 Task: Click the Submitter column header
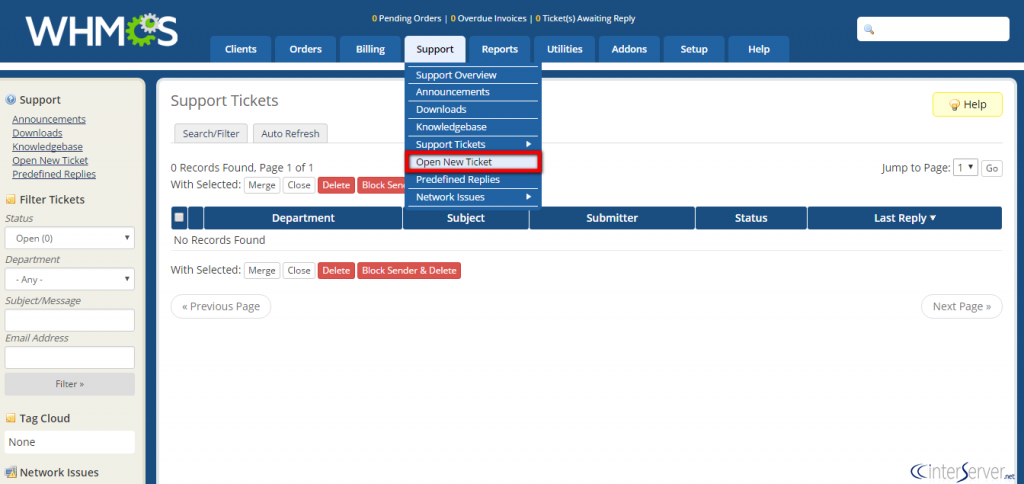612,218
